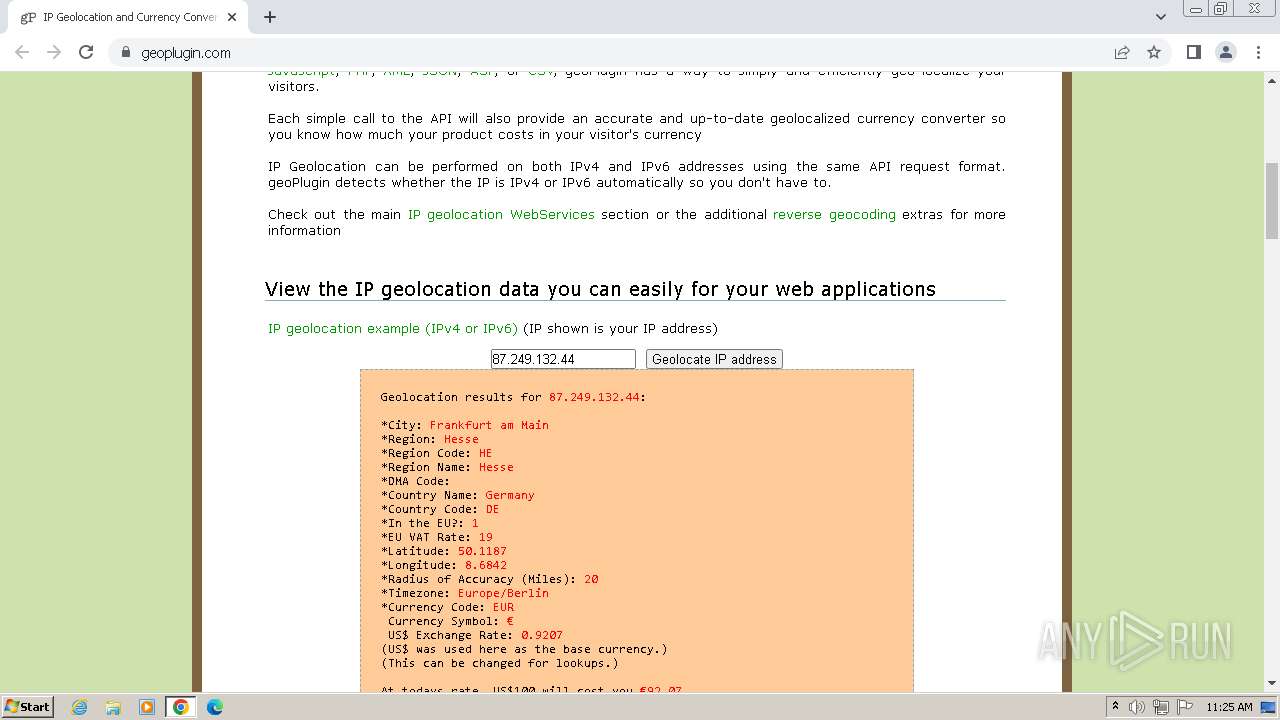Go forward to next page
The image size is (1280, 720).
(54, 52)
